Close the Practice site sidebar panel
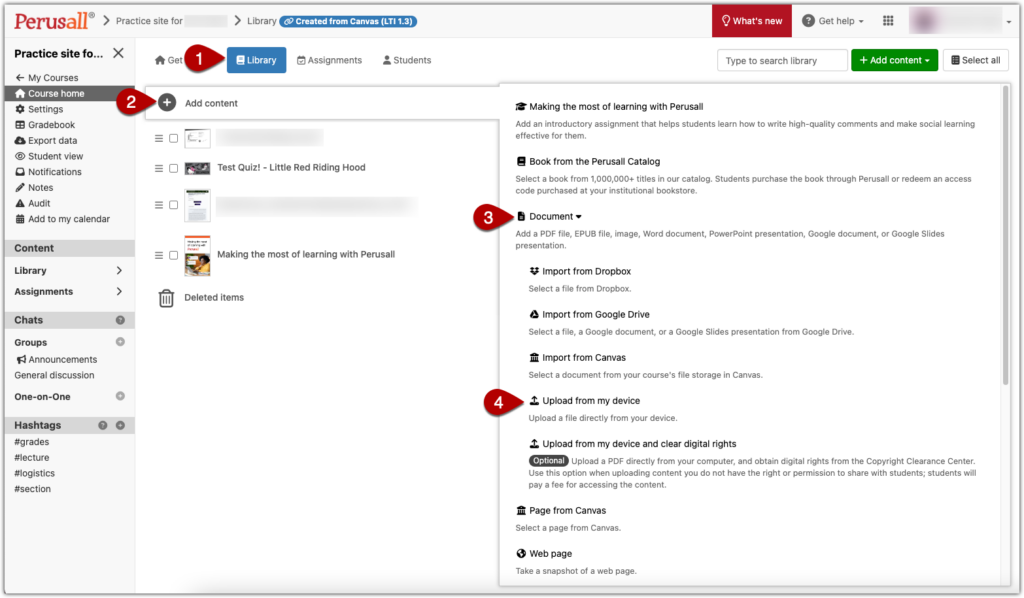The image size is (1024, 598). tap(118, 53)
